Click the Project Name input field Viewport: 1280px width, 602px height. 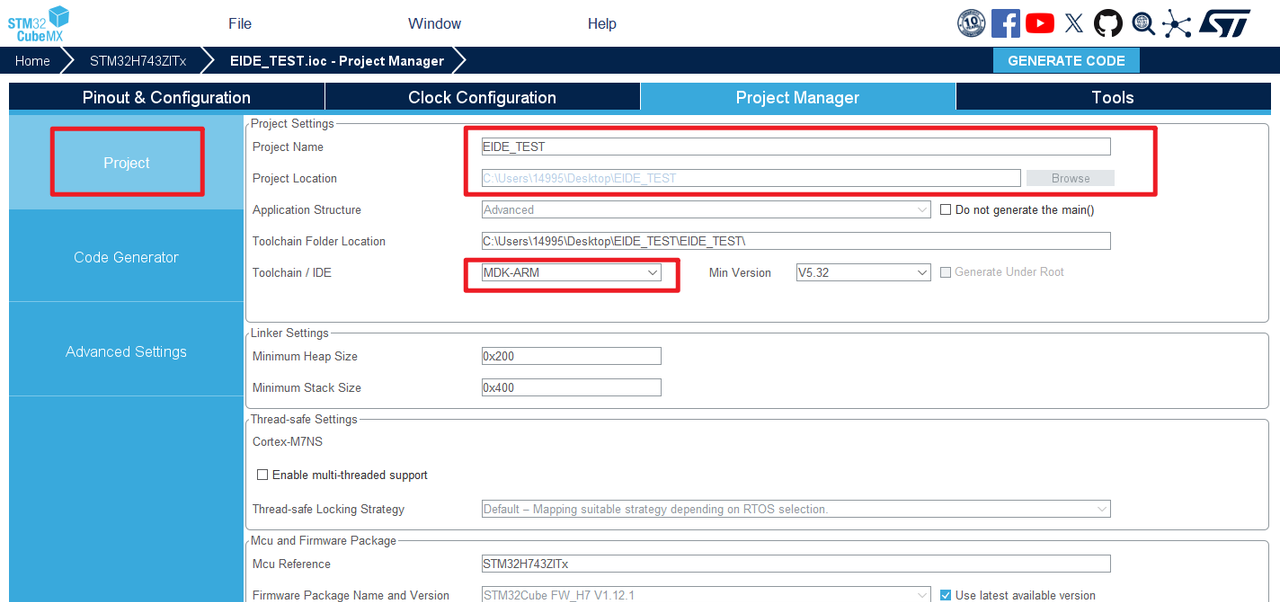point(796,146)
